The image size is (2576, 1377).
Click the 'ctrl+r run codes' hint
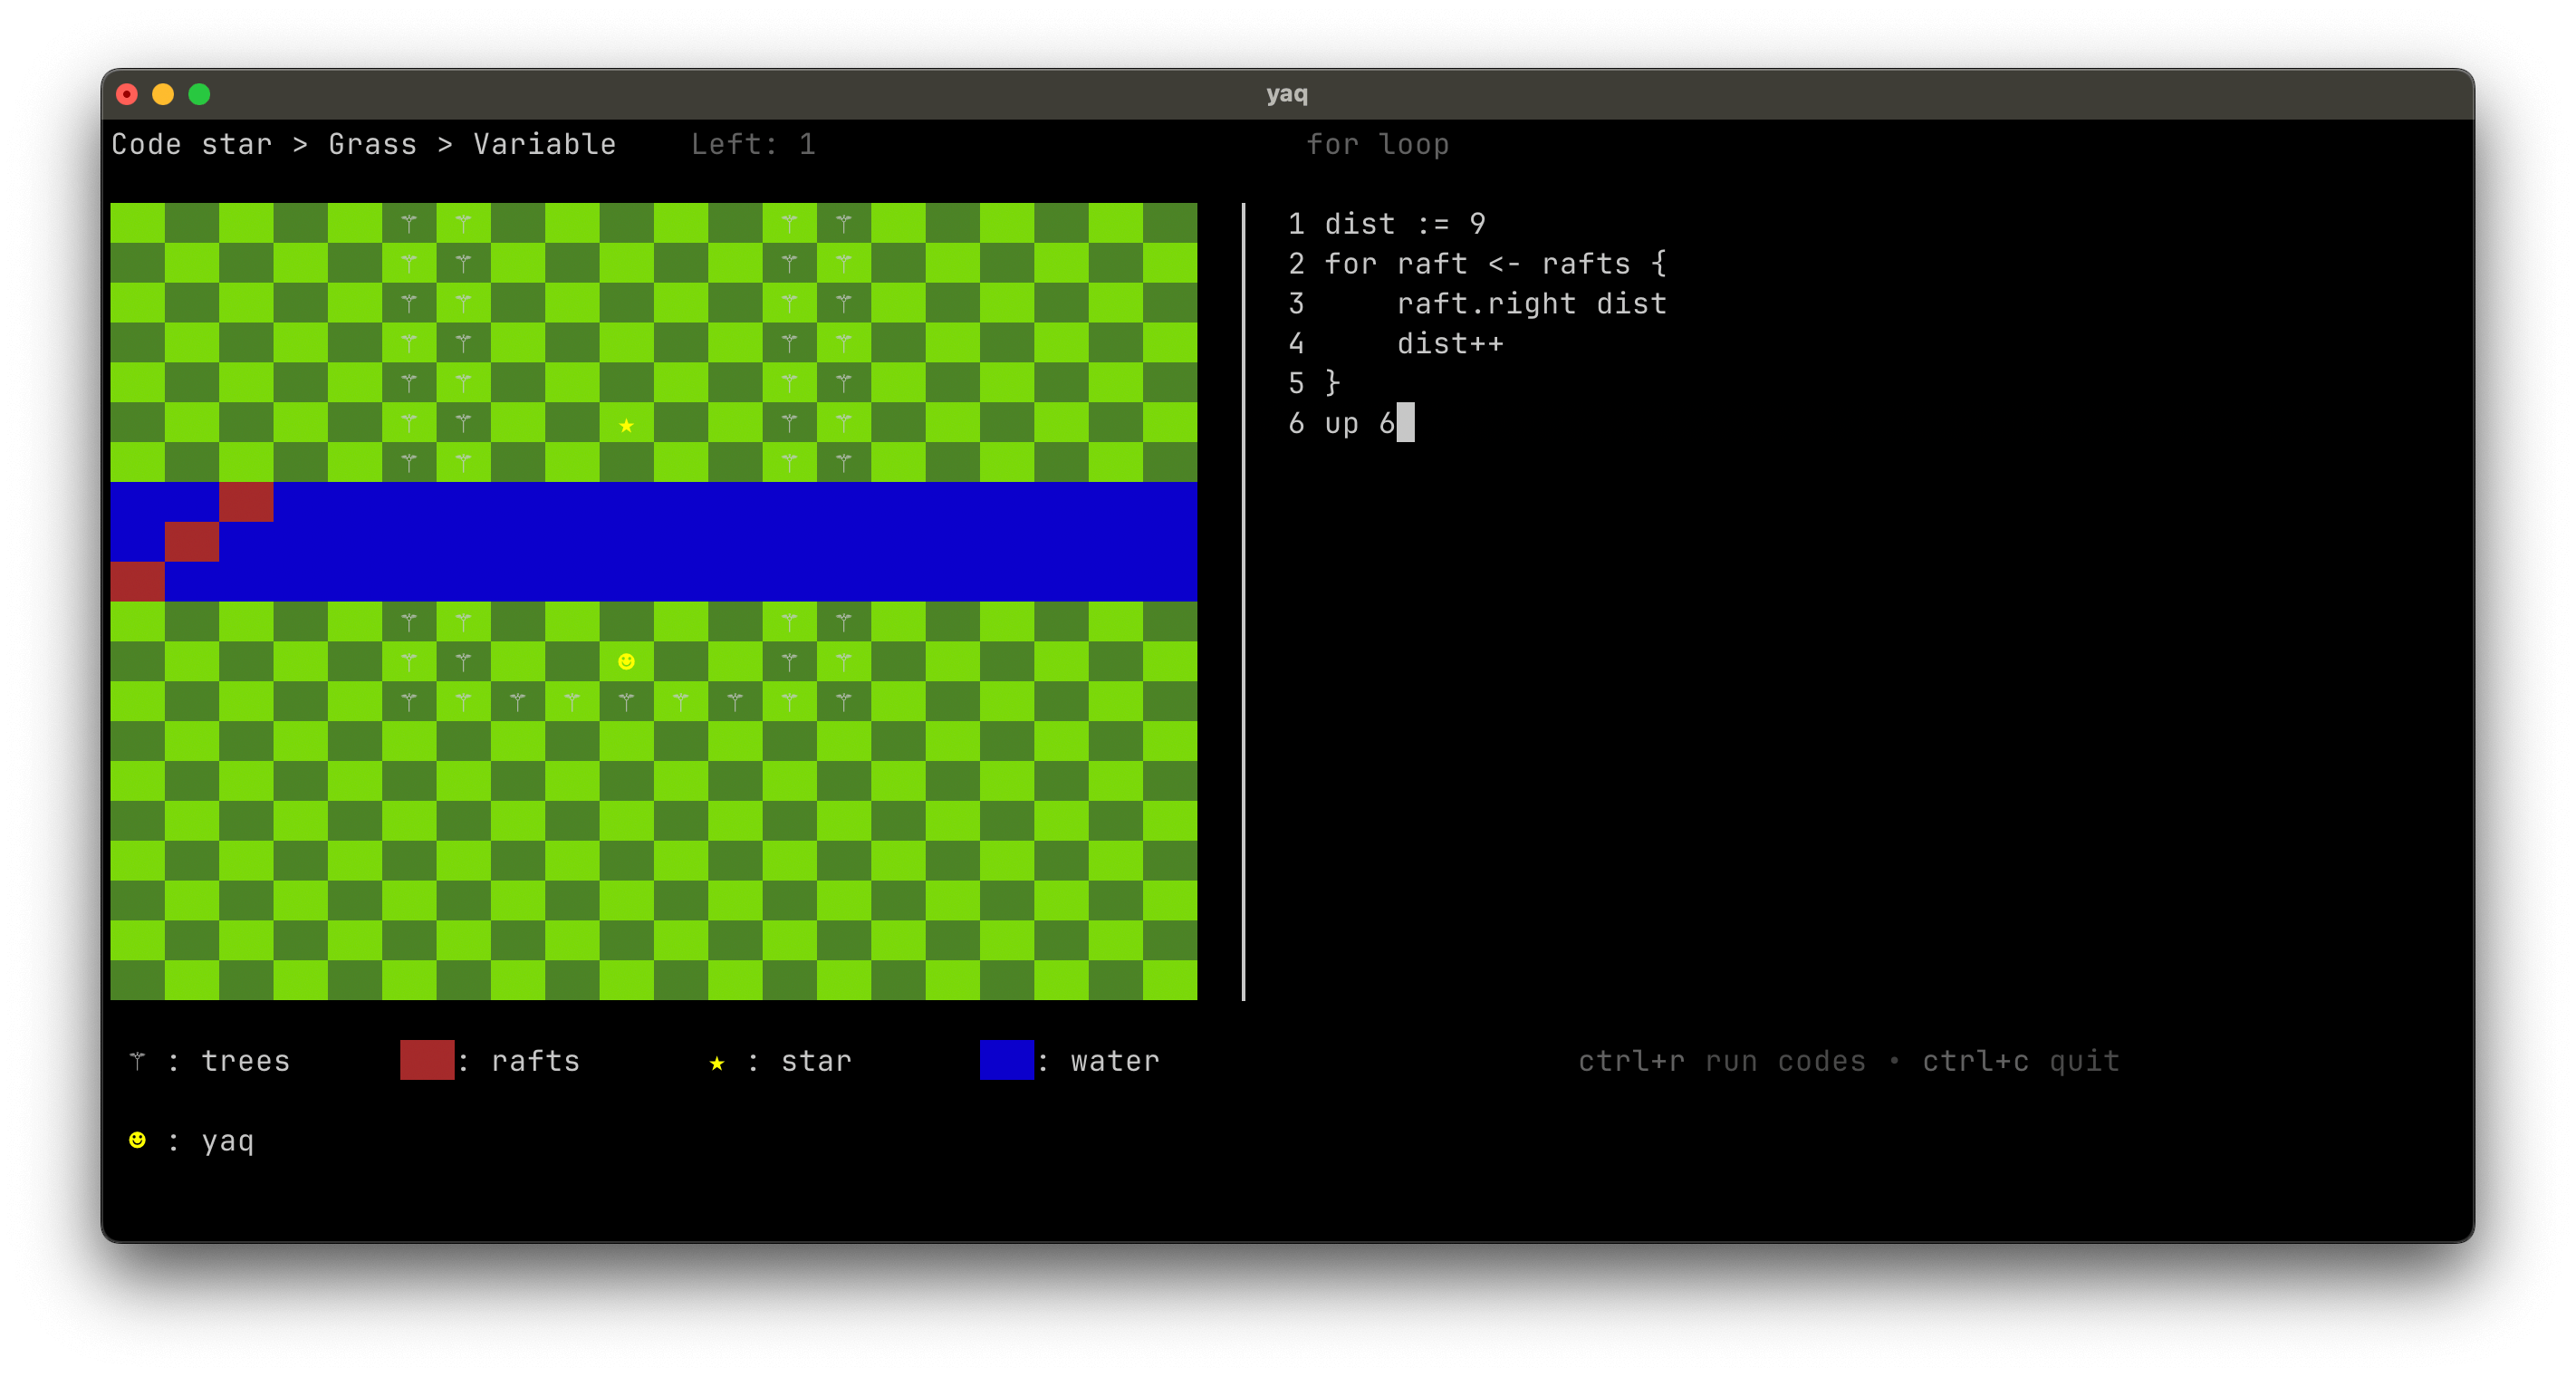(1721, 1060)
